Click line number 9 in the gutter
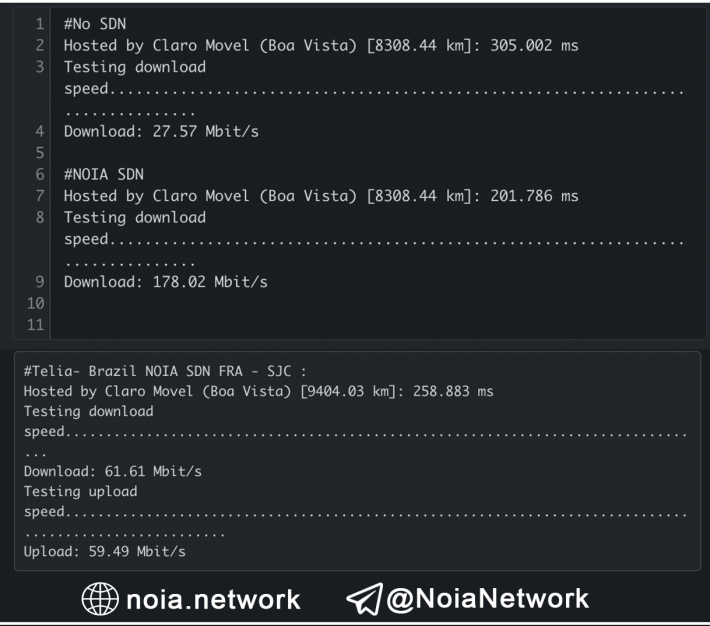710x626 pixels. pos(40,281)
